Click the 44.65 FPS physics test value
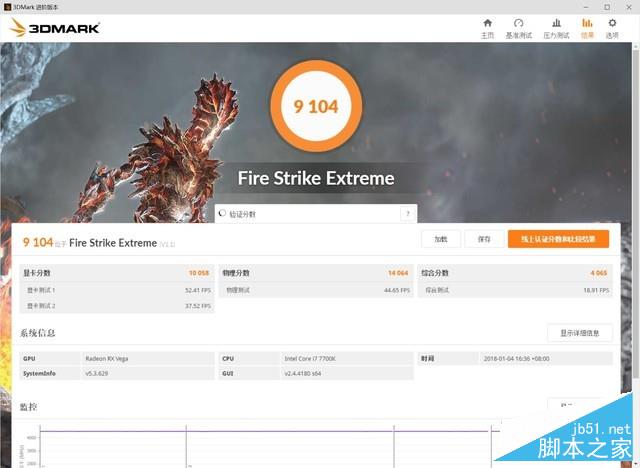The width and height of the screenshot is (640, 468). tap(397, 290)
